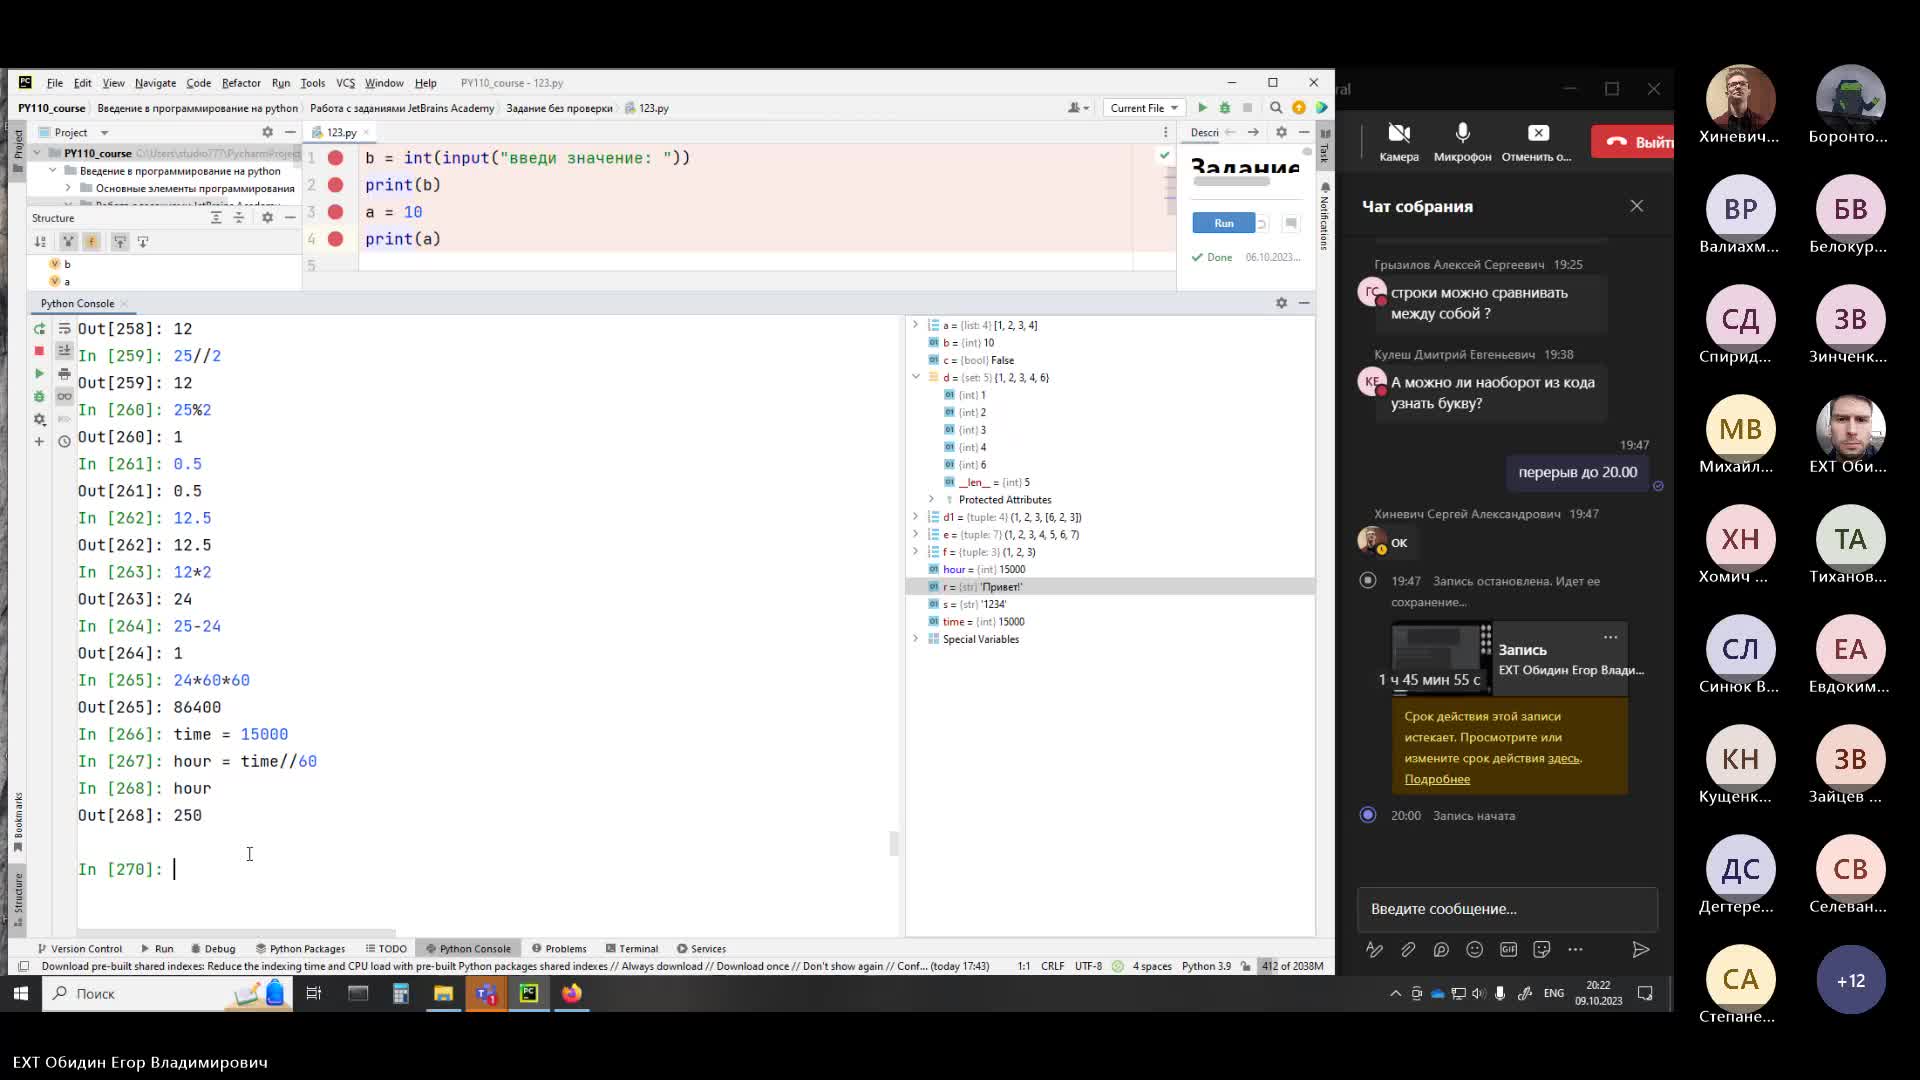Open the Refactor menu
The image size is (1920, 1080).
(241, 83)
